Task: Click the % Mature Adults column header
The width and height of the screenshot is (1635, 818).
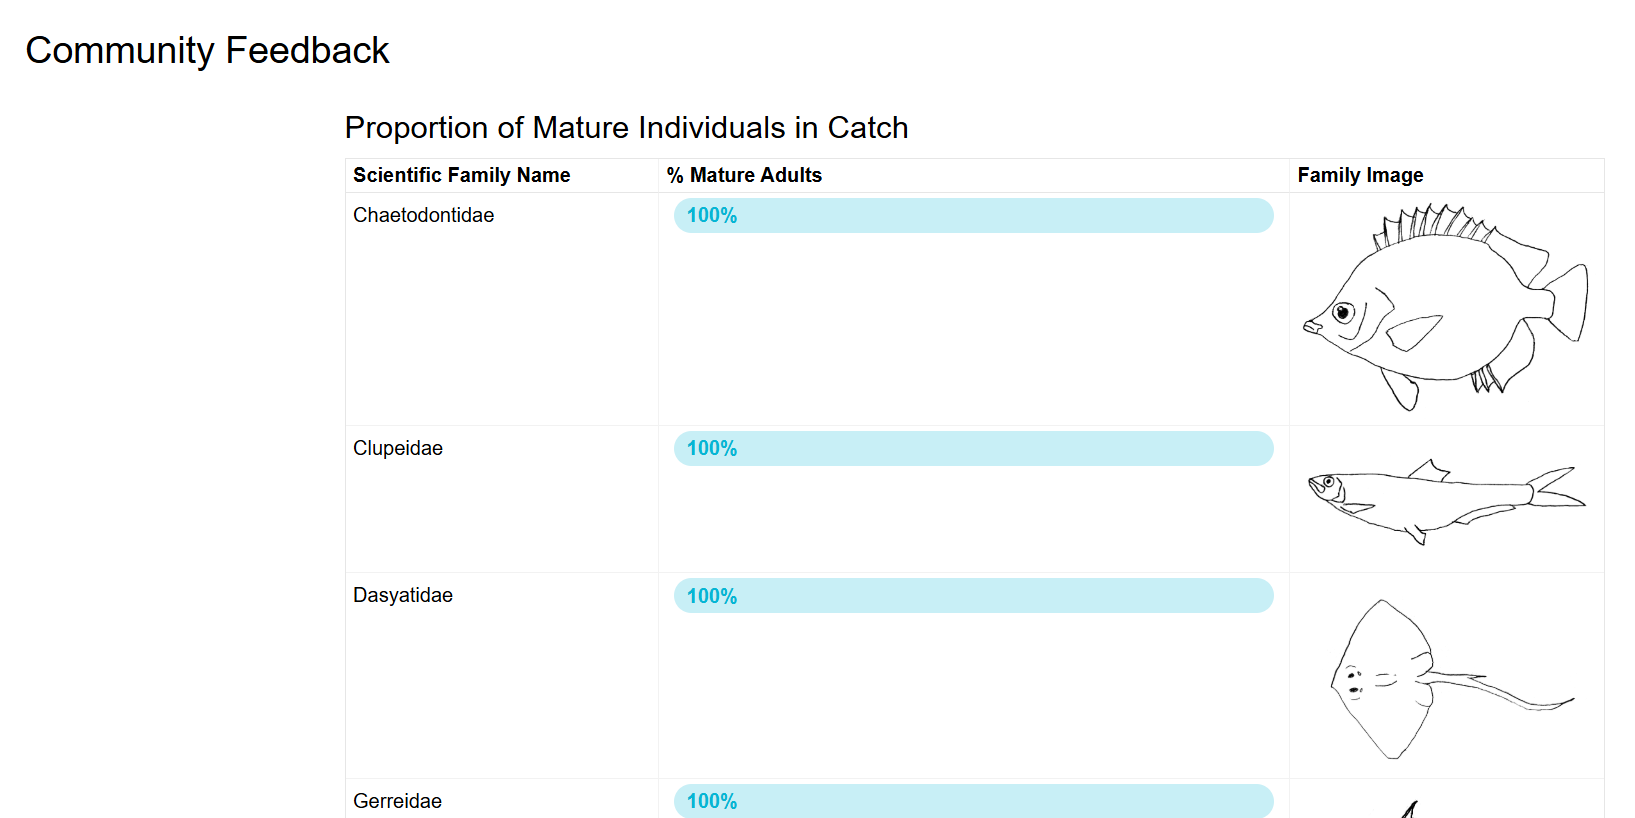Action: coord(745,175)
